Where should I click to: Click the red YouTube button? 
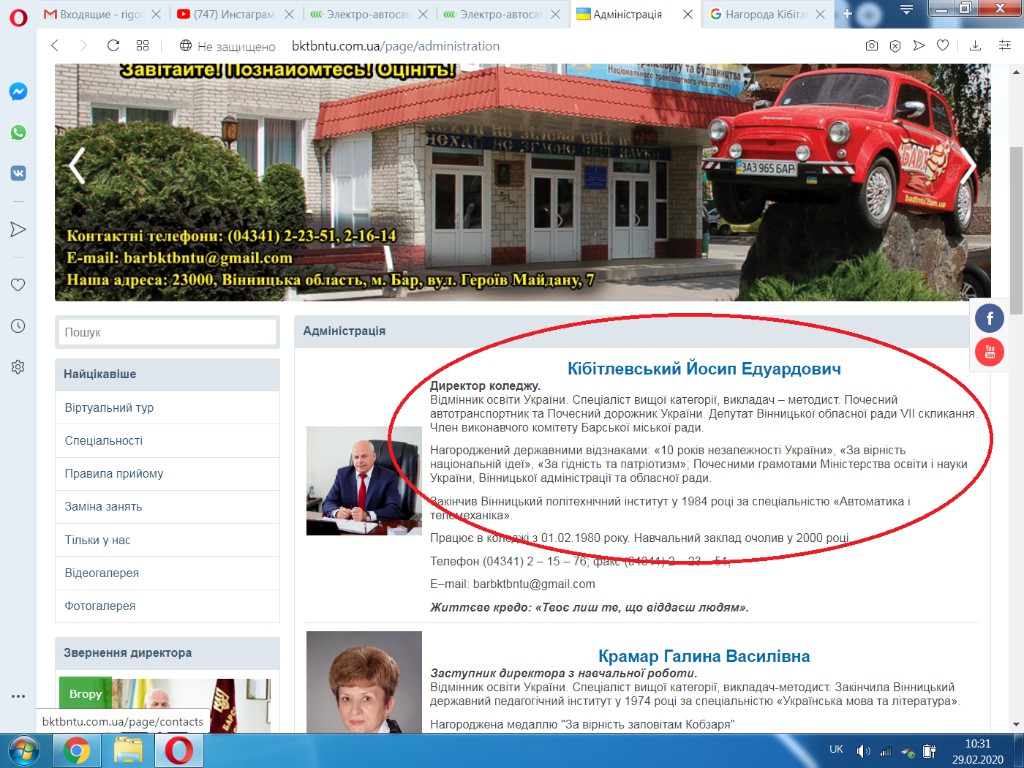click(x=989, y=352)
